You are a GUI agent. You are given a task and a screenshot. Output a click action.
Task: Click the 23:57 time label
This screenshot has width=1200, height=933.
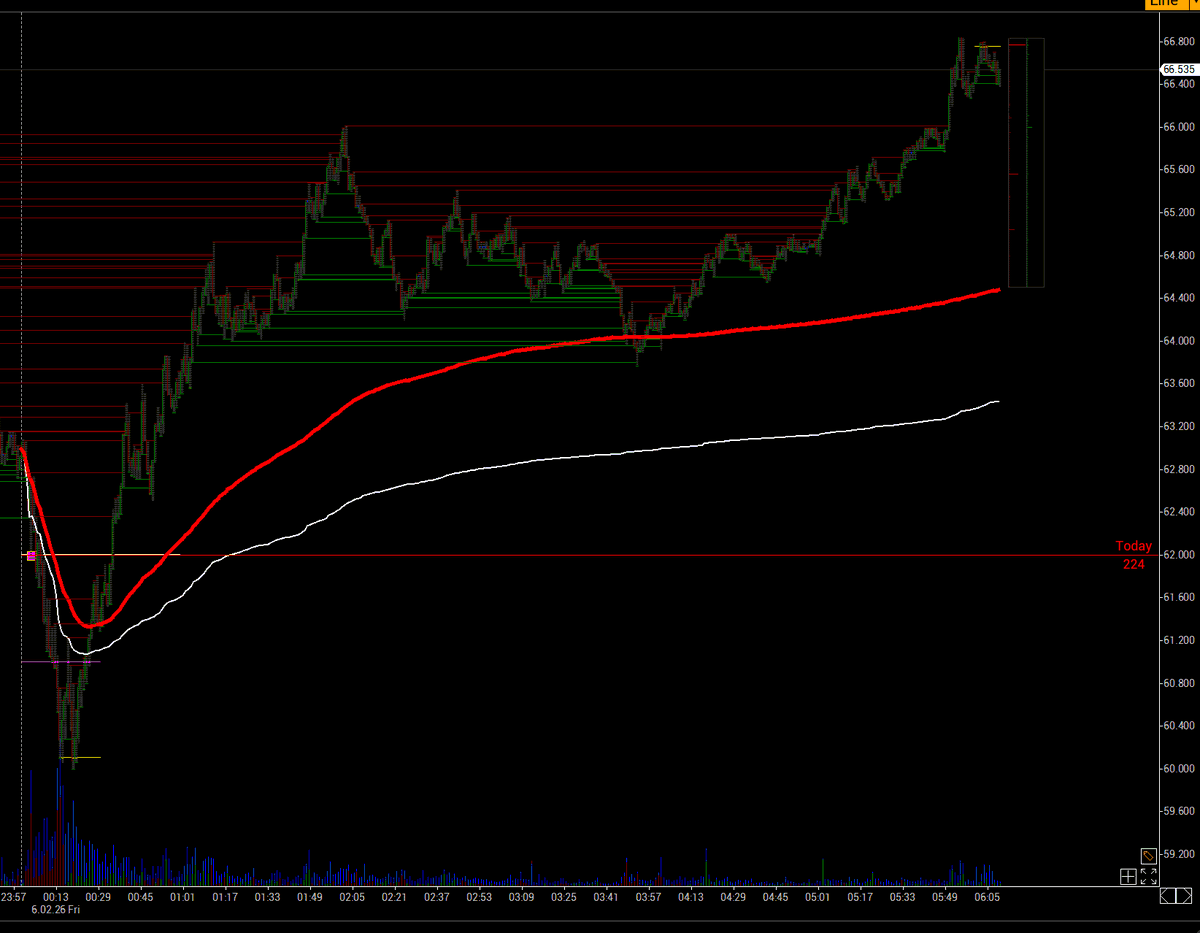tap(13, 898)
